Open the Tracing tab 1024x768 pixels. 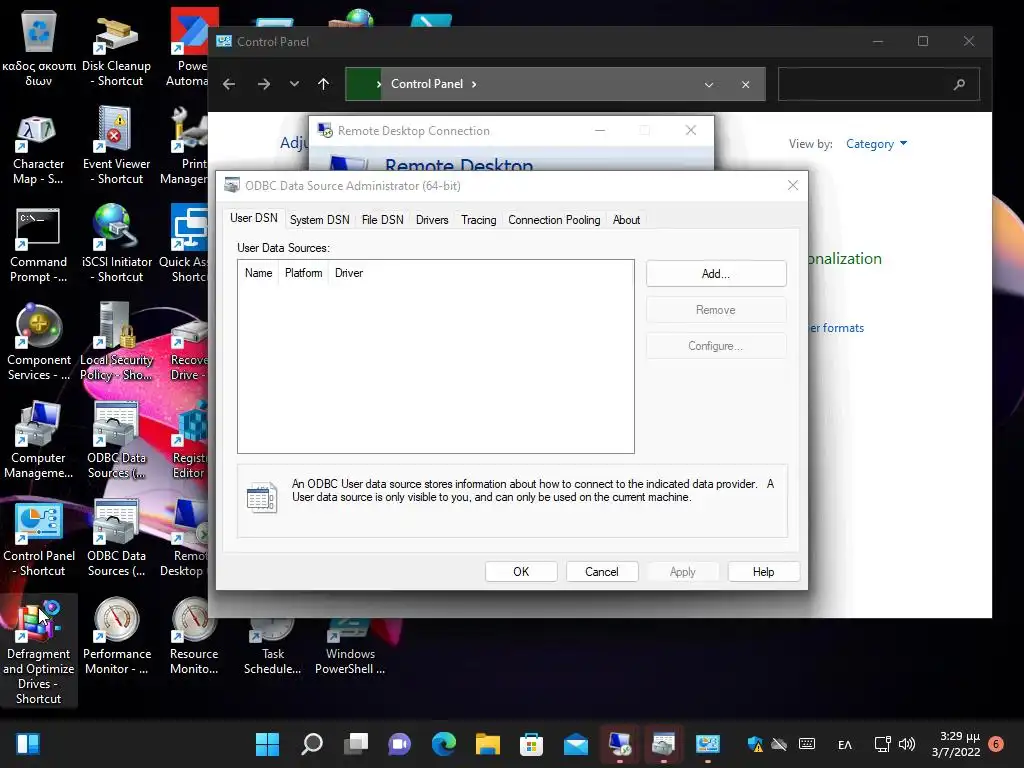479,220
